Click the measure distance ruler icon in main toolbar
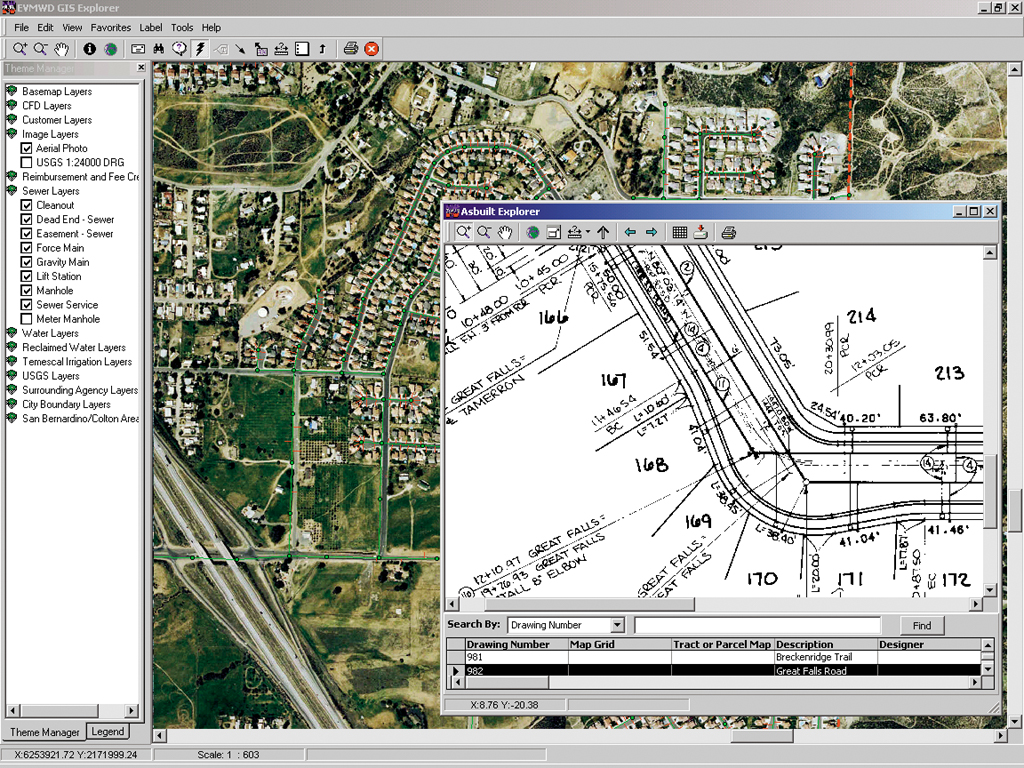The height and width of the screenshot is (768, 1024). pyautogui.click(x=281, y=48)
